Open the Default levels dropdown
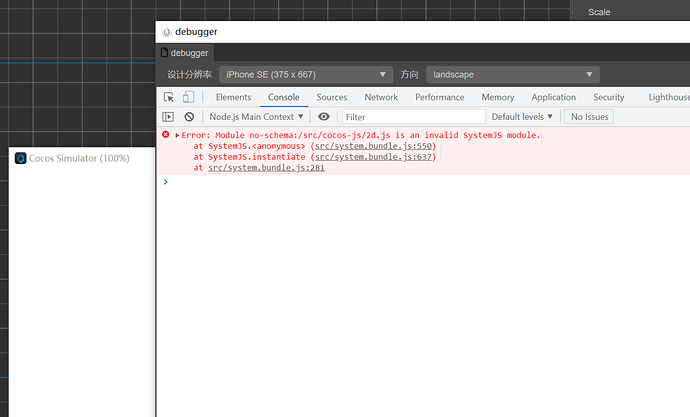Image resolution: width=690 pixels, height=417 pixels. click(x=522, y=117)
